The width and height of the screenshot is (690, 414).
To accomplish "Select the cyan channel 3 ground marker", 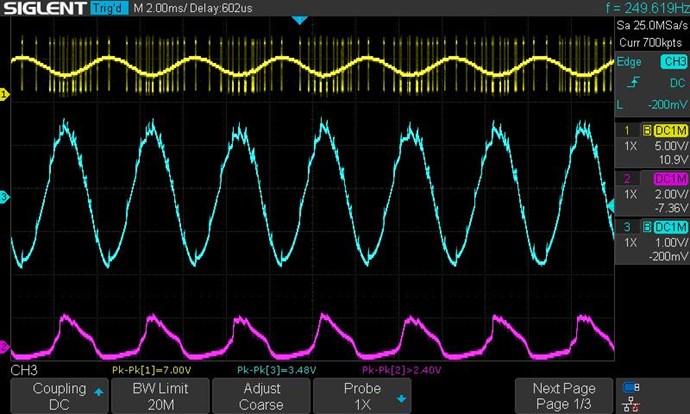I will (4, 197).
